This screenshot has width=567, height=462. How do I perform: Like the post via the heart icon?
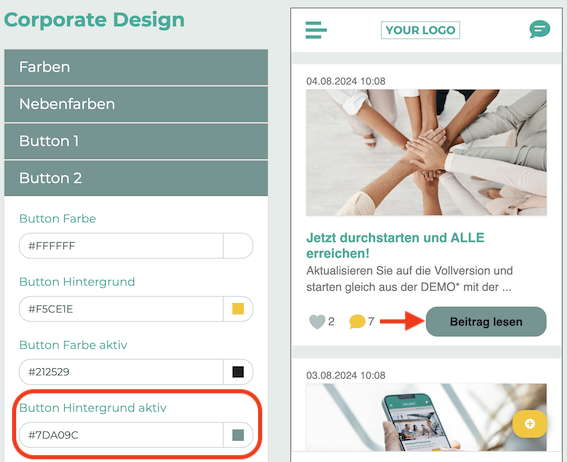317,322
